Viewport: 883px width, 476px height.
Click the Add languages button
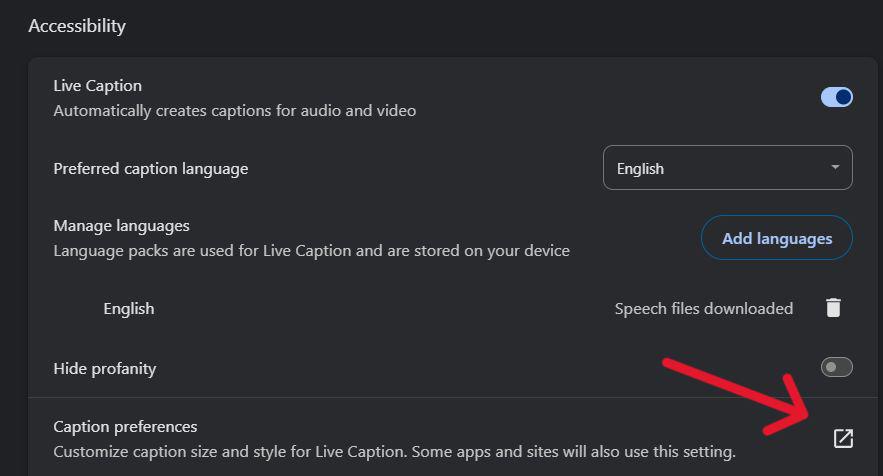777,238
